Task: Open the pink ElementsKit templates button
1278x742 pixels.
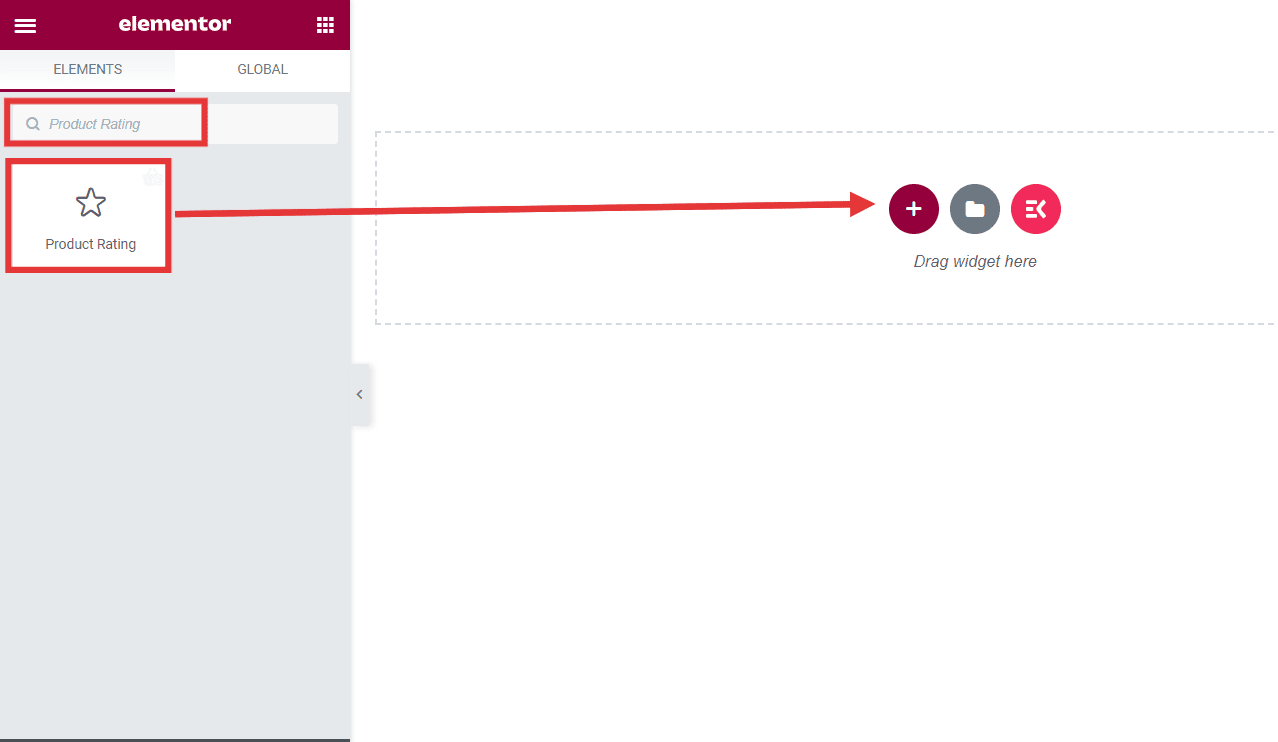Action: point(1036,209)
